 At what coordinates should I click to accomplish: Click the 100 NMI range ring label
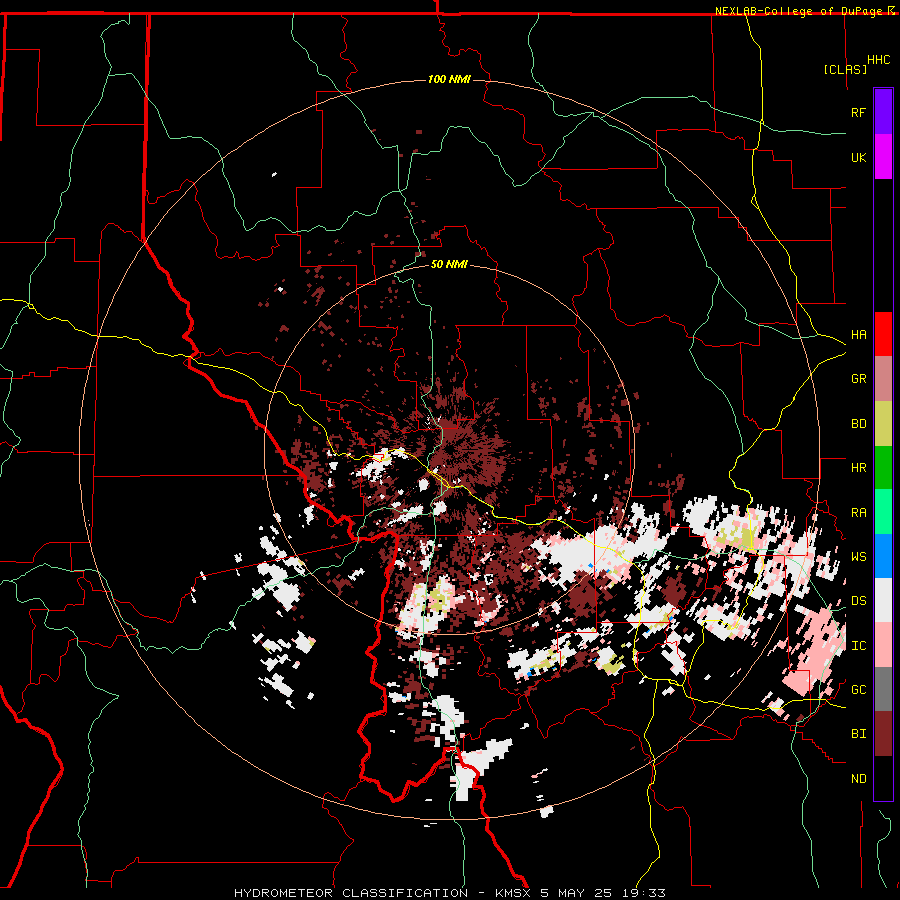click(449, 79)
